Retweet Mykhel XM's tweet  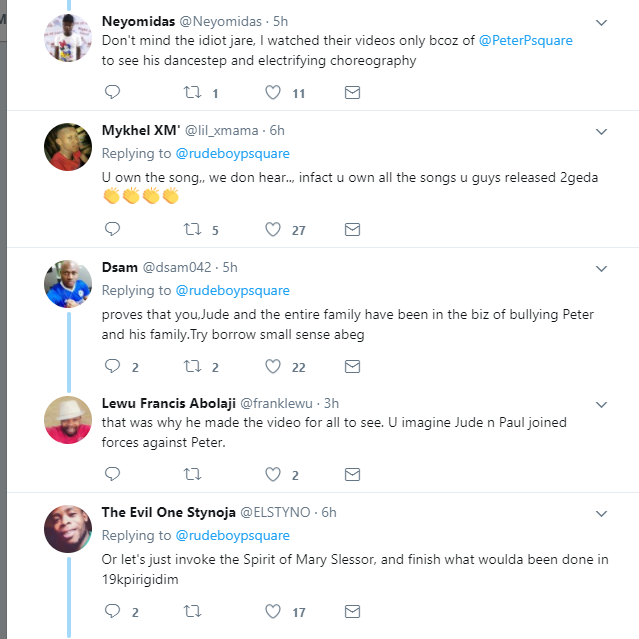[x=192, y=230]
